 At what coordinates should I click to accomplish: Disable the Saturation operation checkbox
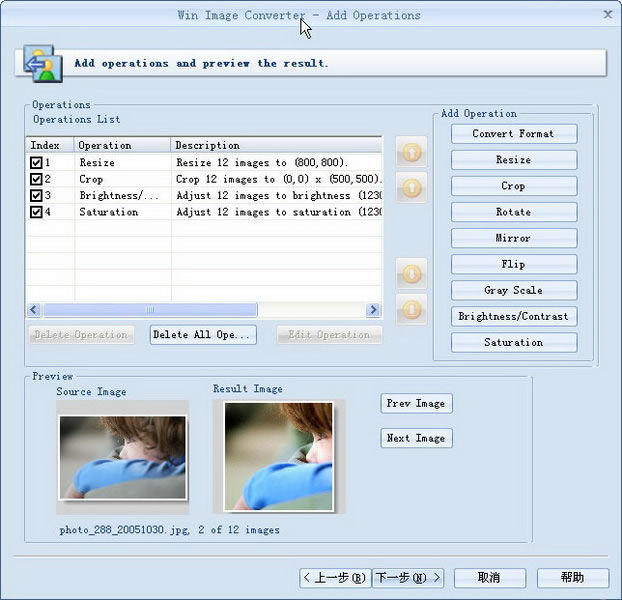point(36,212)
